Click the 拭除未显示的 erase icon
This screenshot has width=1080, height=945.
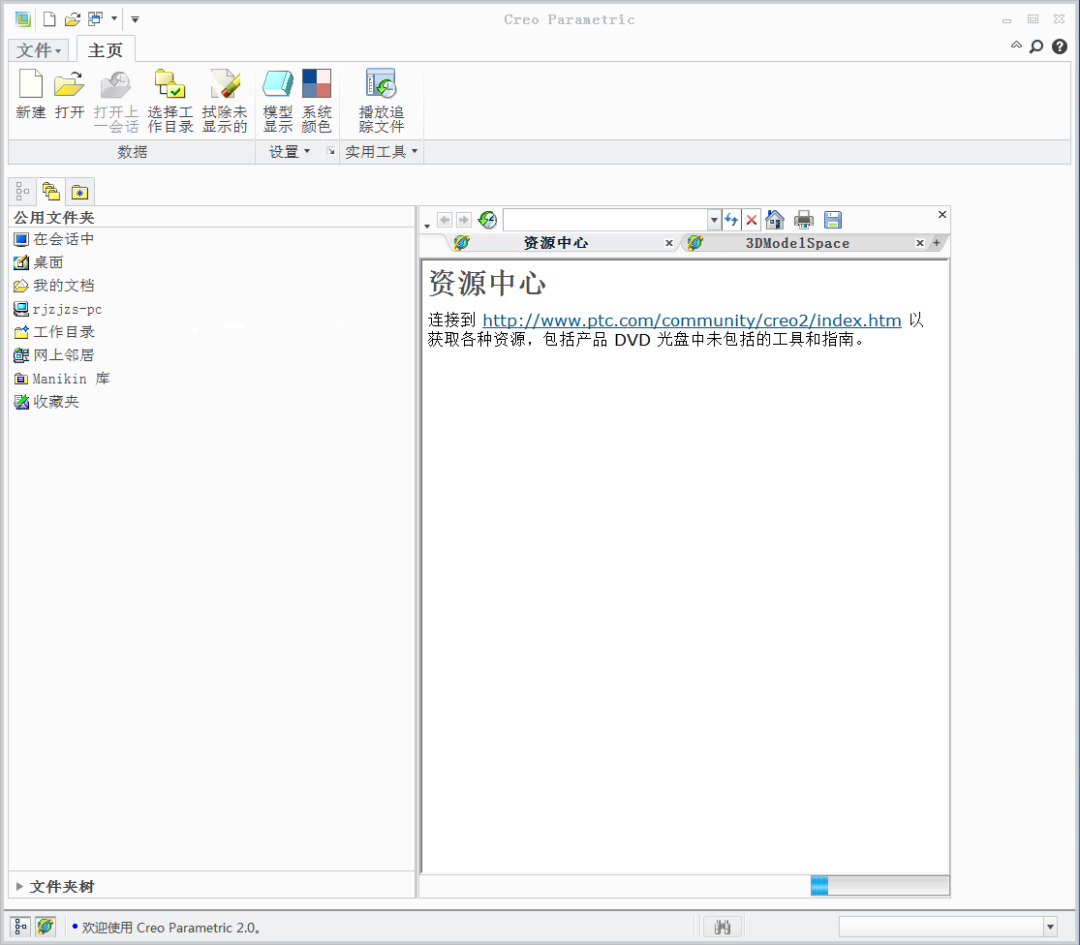pos(225,101)
